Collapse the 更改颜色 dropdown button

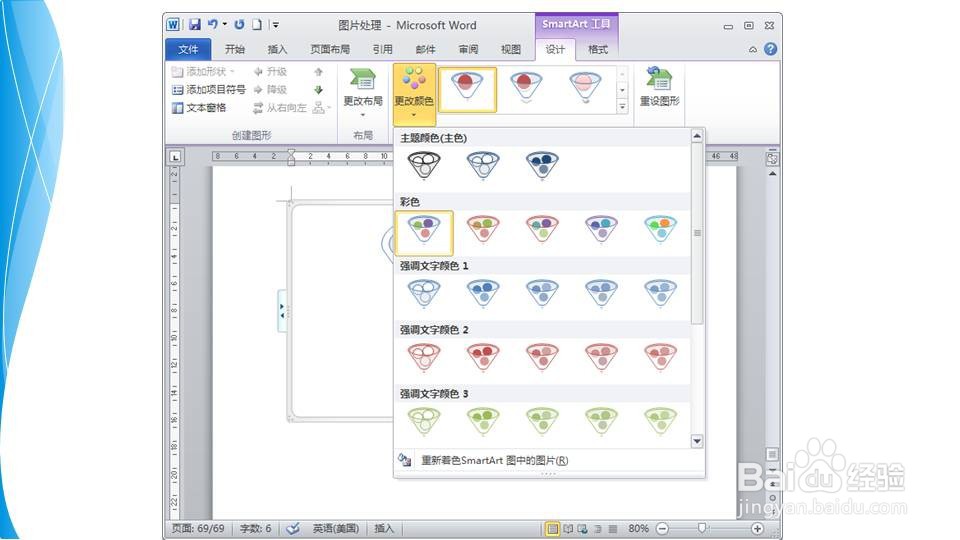[x=414, y=94]
